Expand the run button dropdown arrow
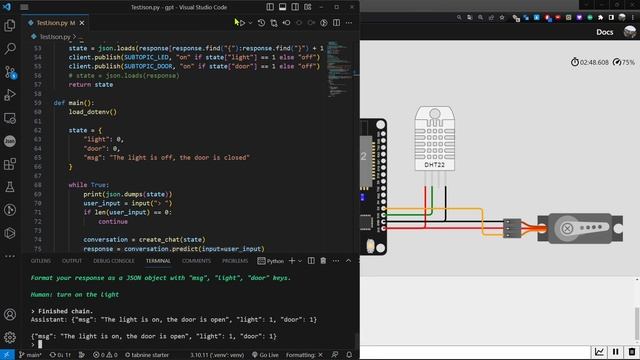640x360 pixels. 250,23
